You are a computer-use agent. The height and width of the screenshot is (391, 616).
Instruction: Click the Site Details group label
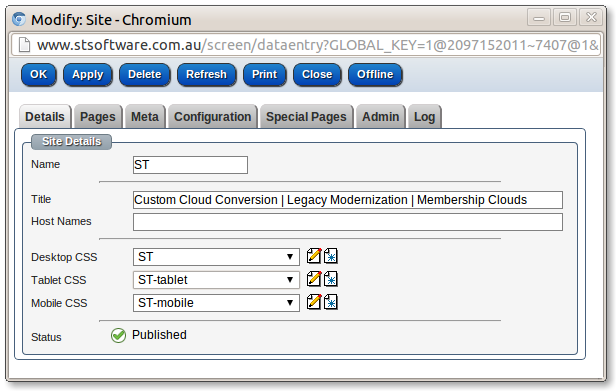pyautogui.click(x=72, y=141)
